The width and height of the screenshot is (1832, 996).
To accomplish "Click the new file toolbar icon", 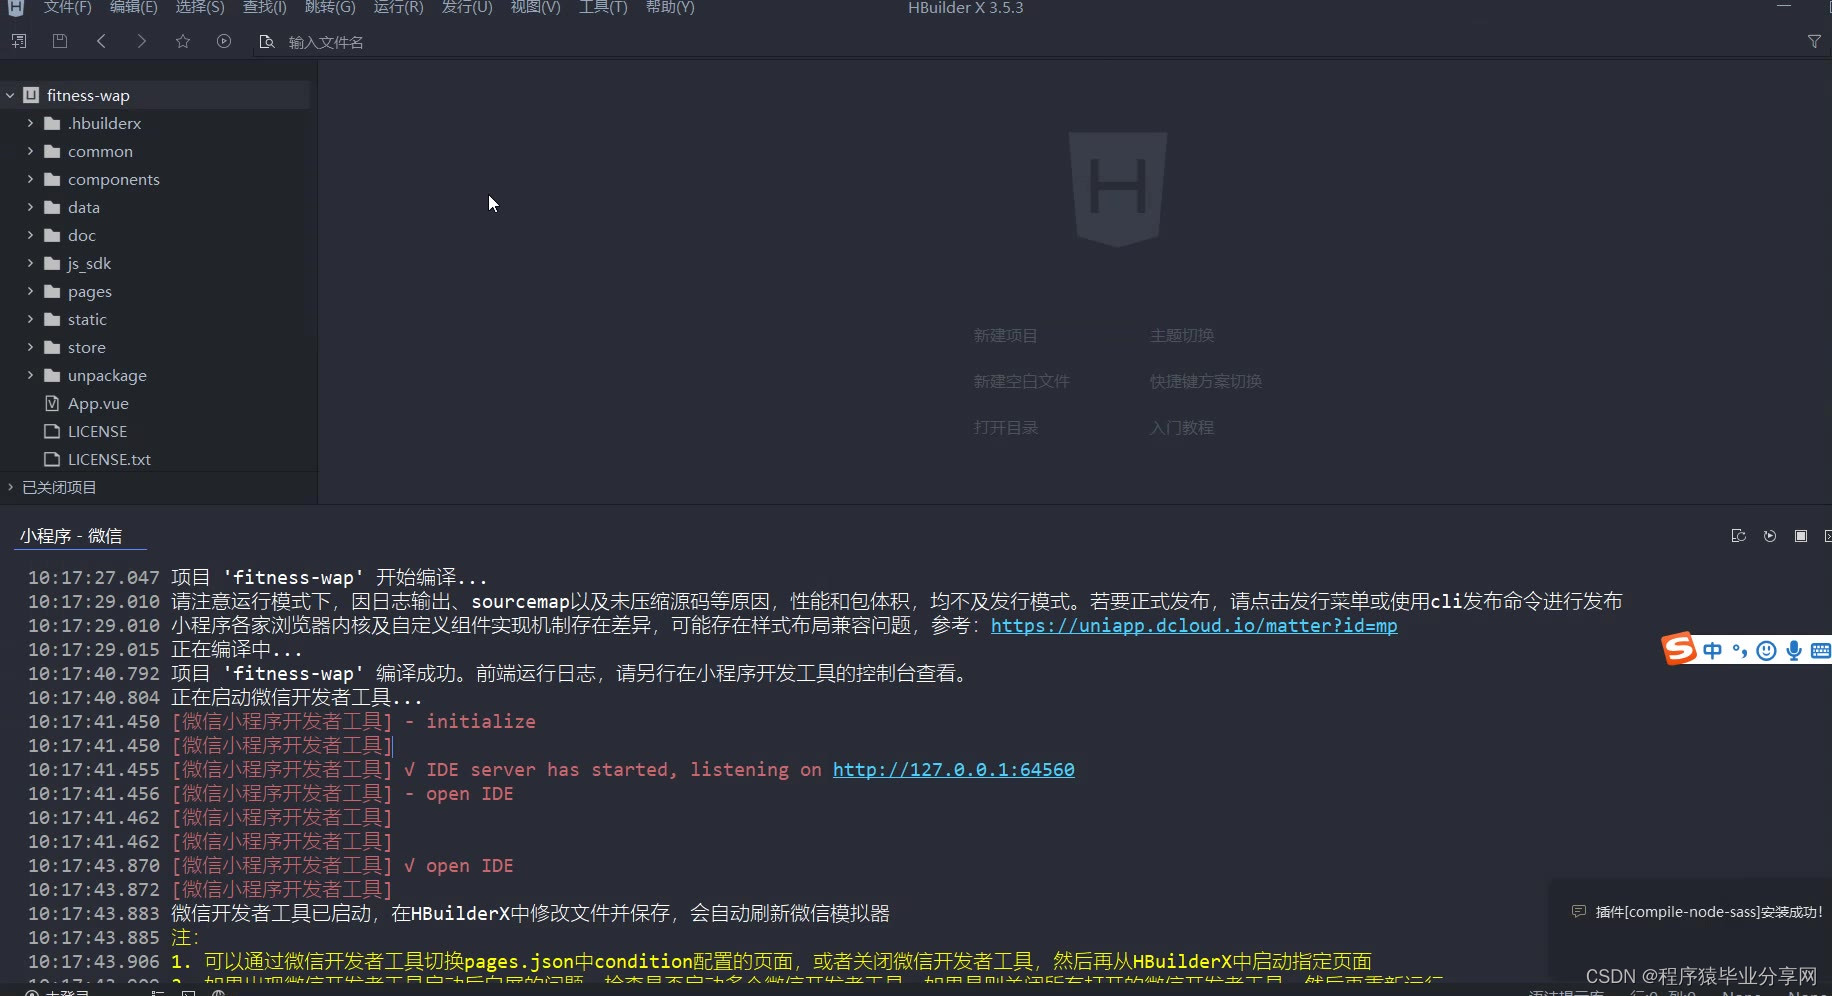I will (x=19, y=41).
